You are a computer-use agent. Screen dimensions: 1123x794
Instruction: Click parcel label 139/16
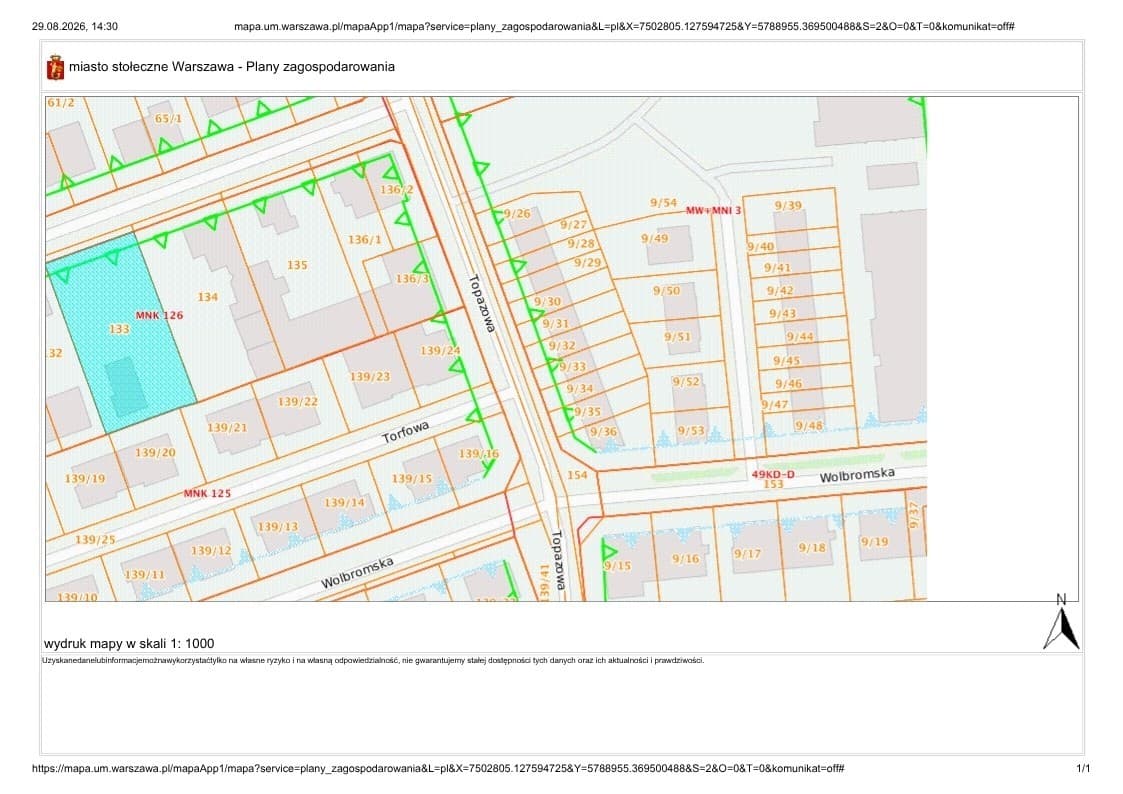(478, 453)
